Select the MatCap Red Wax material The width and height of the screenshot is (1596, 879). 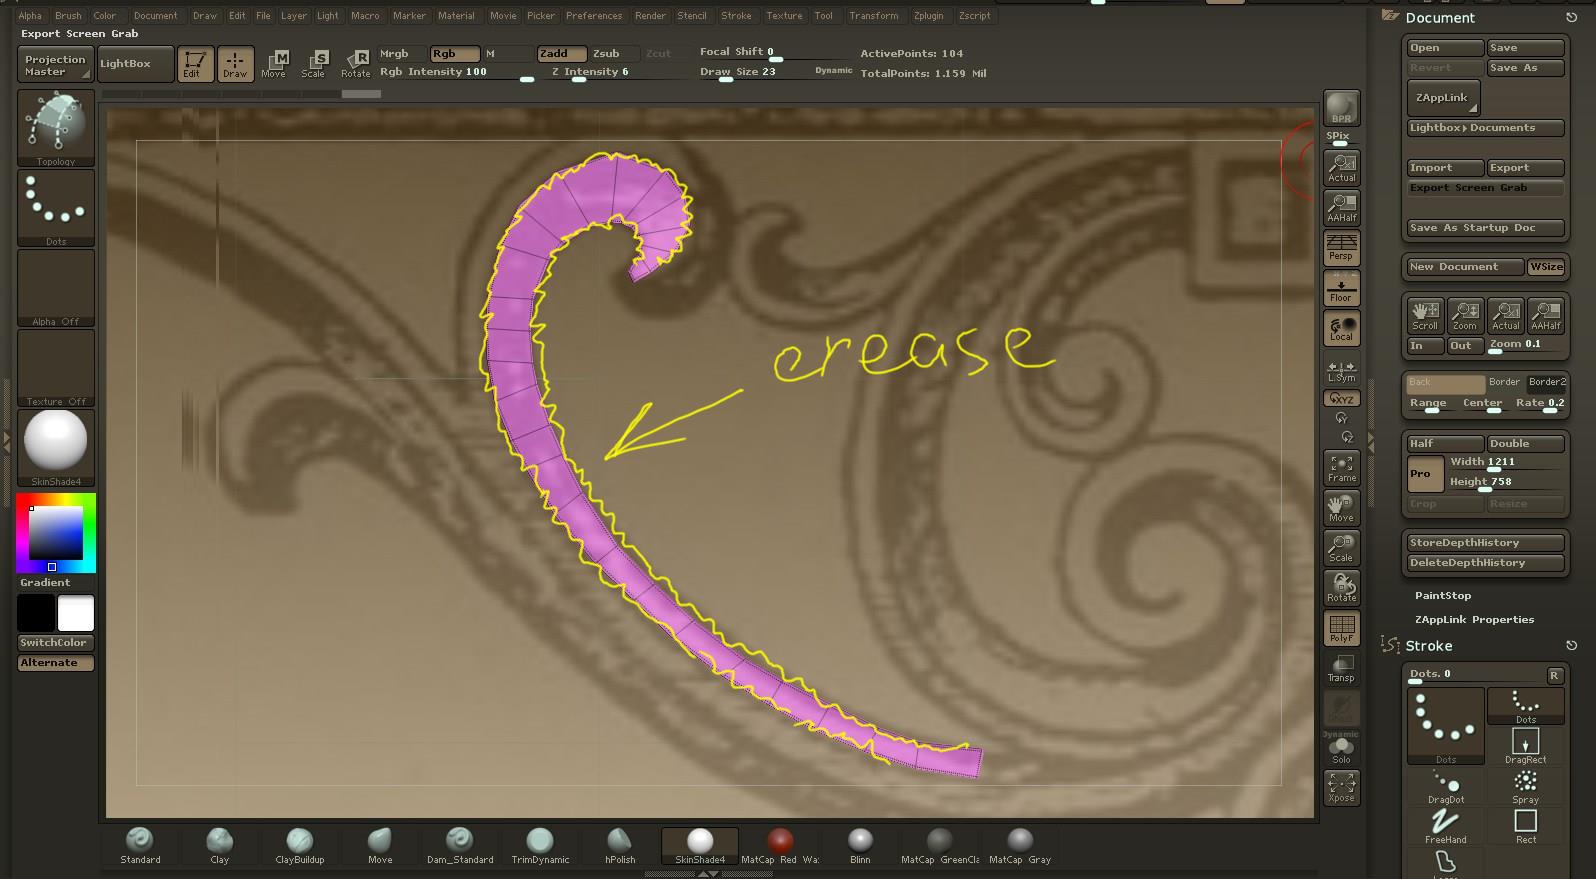(x=780, y=845)
